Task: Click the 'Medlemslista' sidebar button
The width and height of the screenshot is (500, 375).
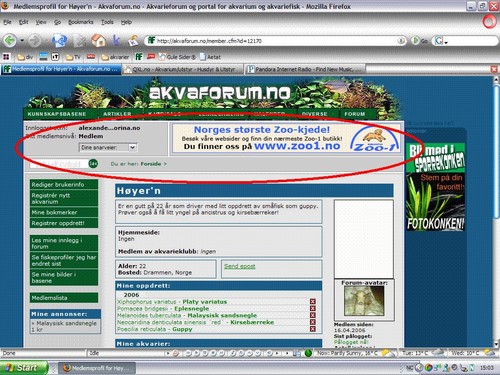Action: point(64,298)
